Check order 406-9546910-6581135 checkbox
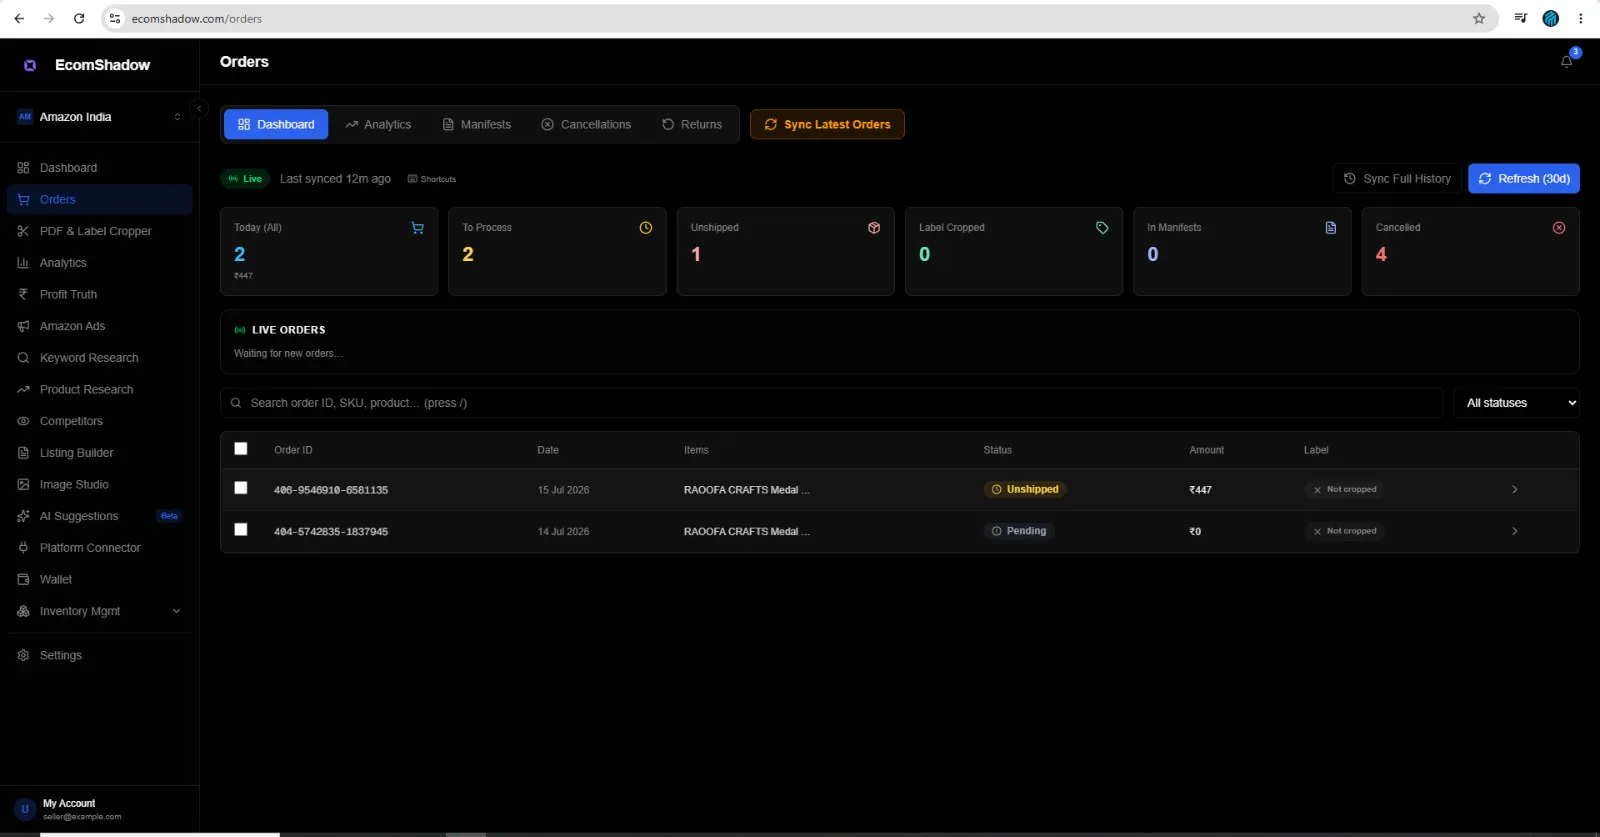This screenshot has height=837, width=1600. (x=241, y=488)
